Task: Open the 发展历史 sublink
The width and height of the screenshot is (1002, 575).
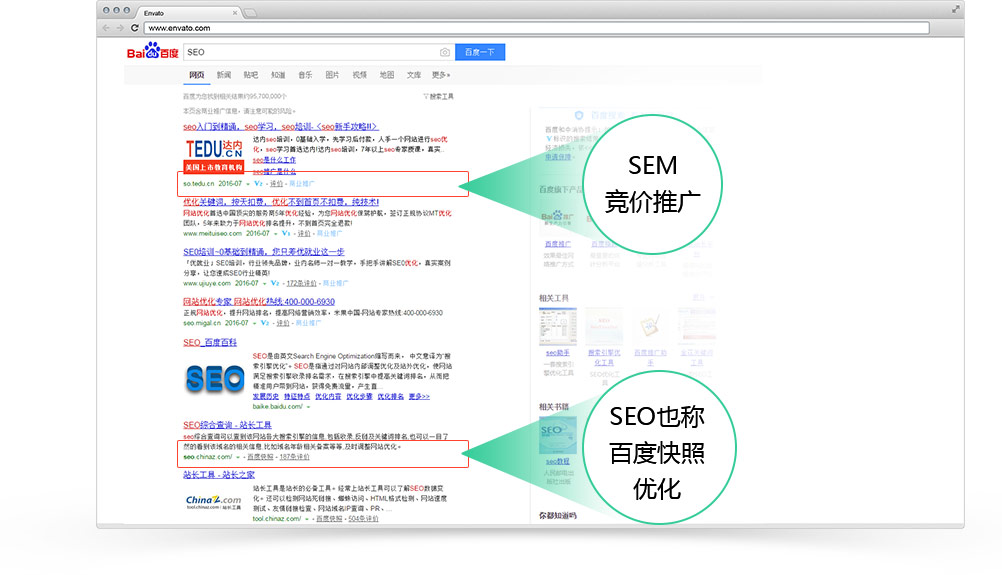Action: pos(265,396)
